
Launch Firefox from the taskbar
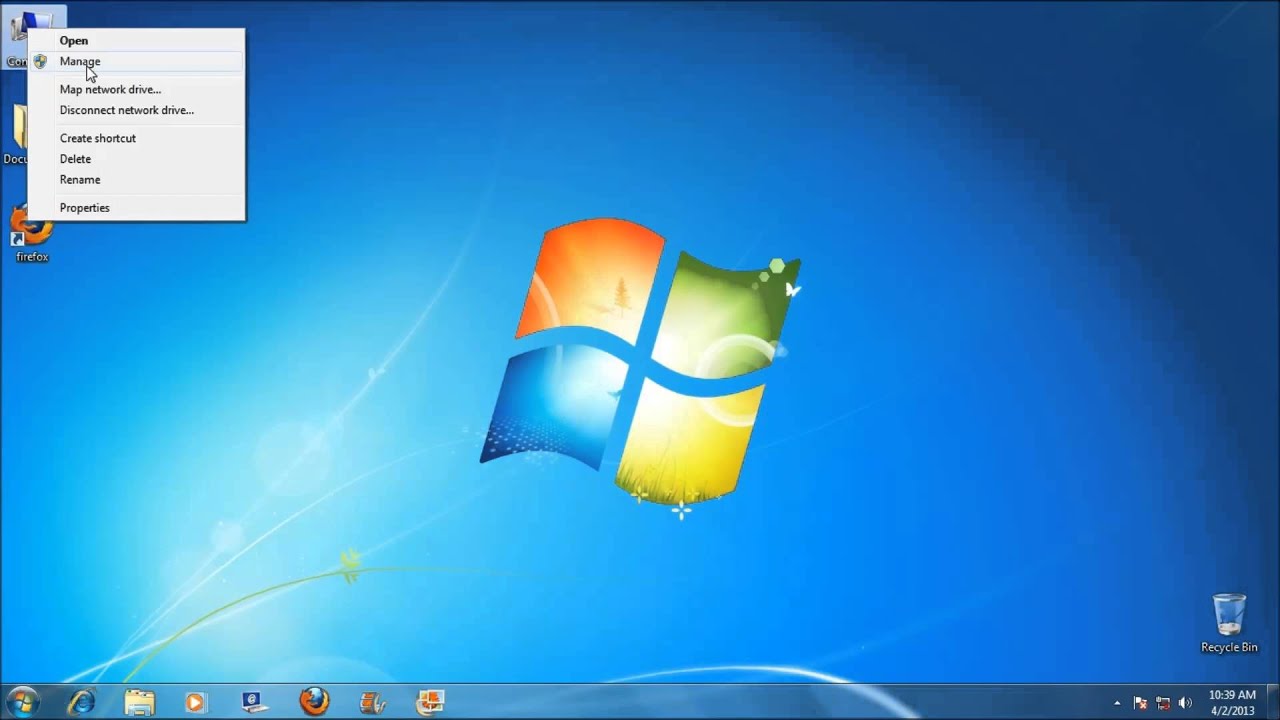coord(314,702)
